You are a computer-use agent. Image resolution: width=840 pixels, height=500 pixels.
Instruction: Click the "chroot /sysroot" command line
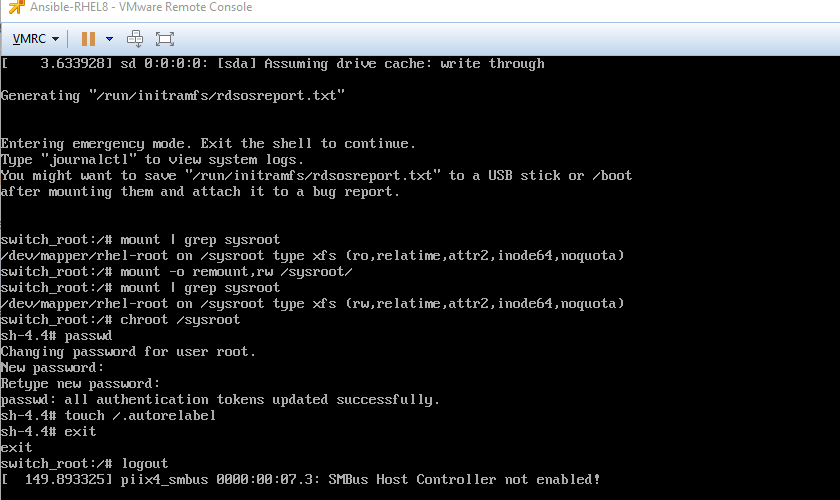click(x=120, y=319)
